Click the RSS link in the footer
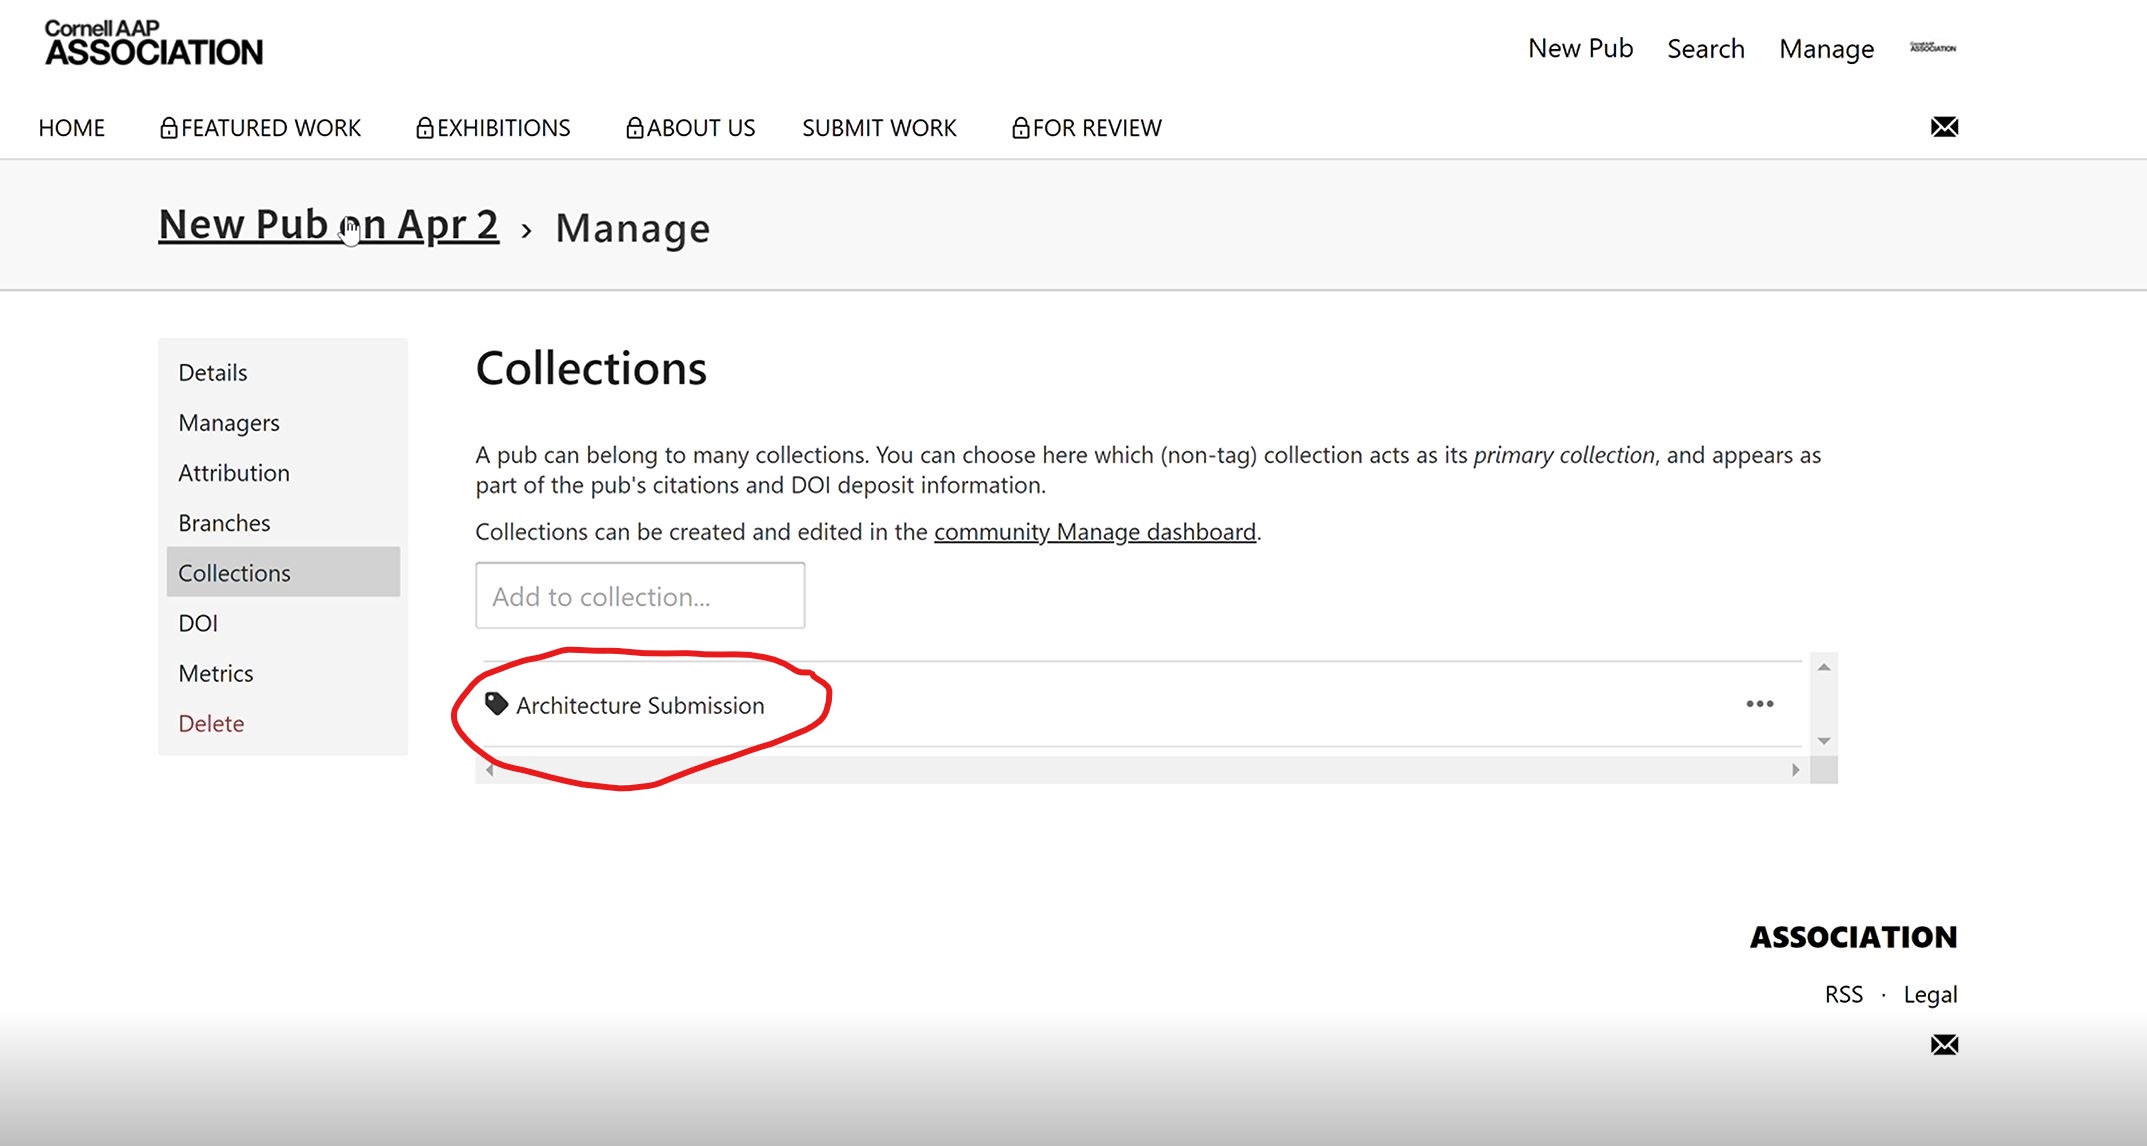The height and width of the screenshot is (1146, 2147). [1843, 993]
